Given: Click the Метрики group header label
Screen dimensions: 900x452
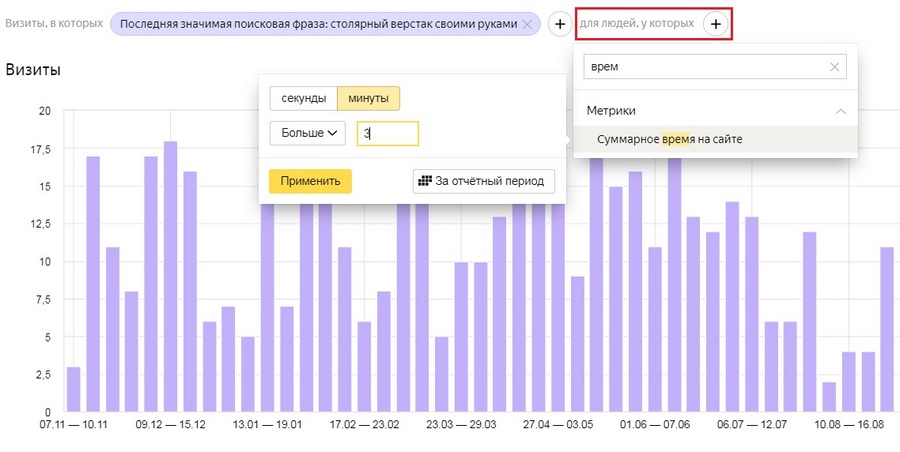Looking at the screenshot, I should pyautogui.click(x=612, y=111).
